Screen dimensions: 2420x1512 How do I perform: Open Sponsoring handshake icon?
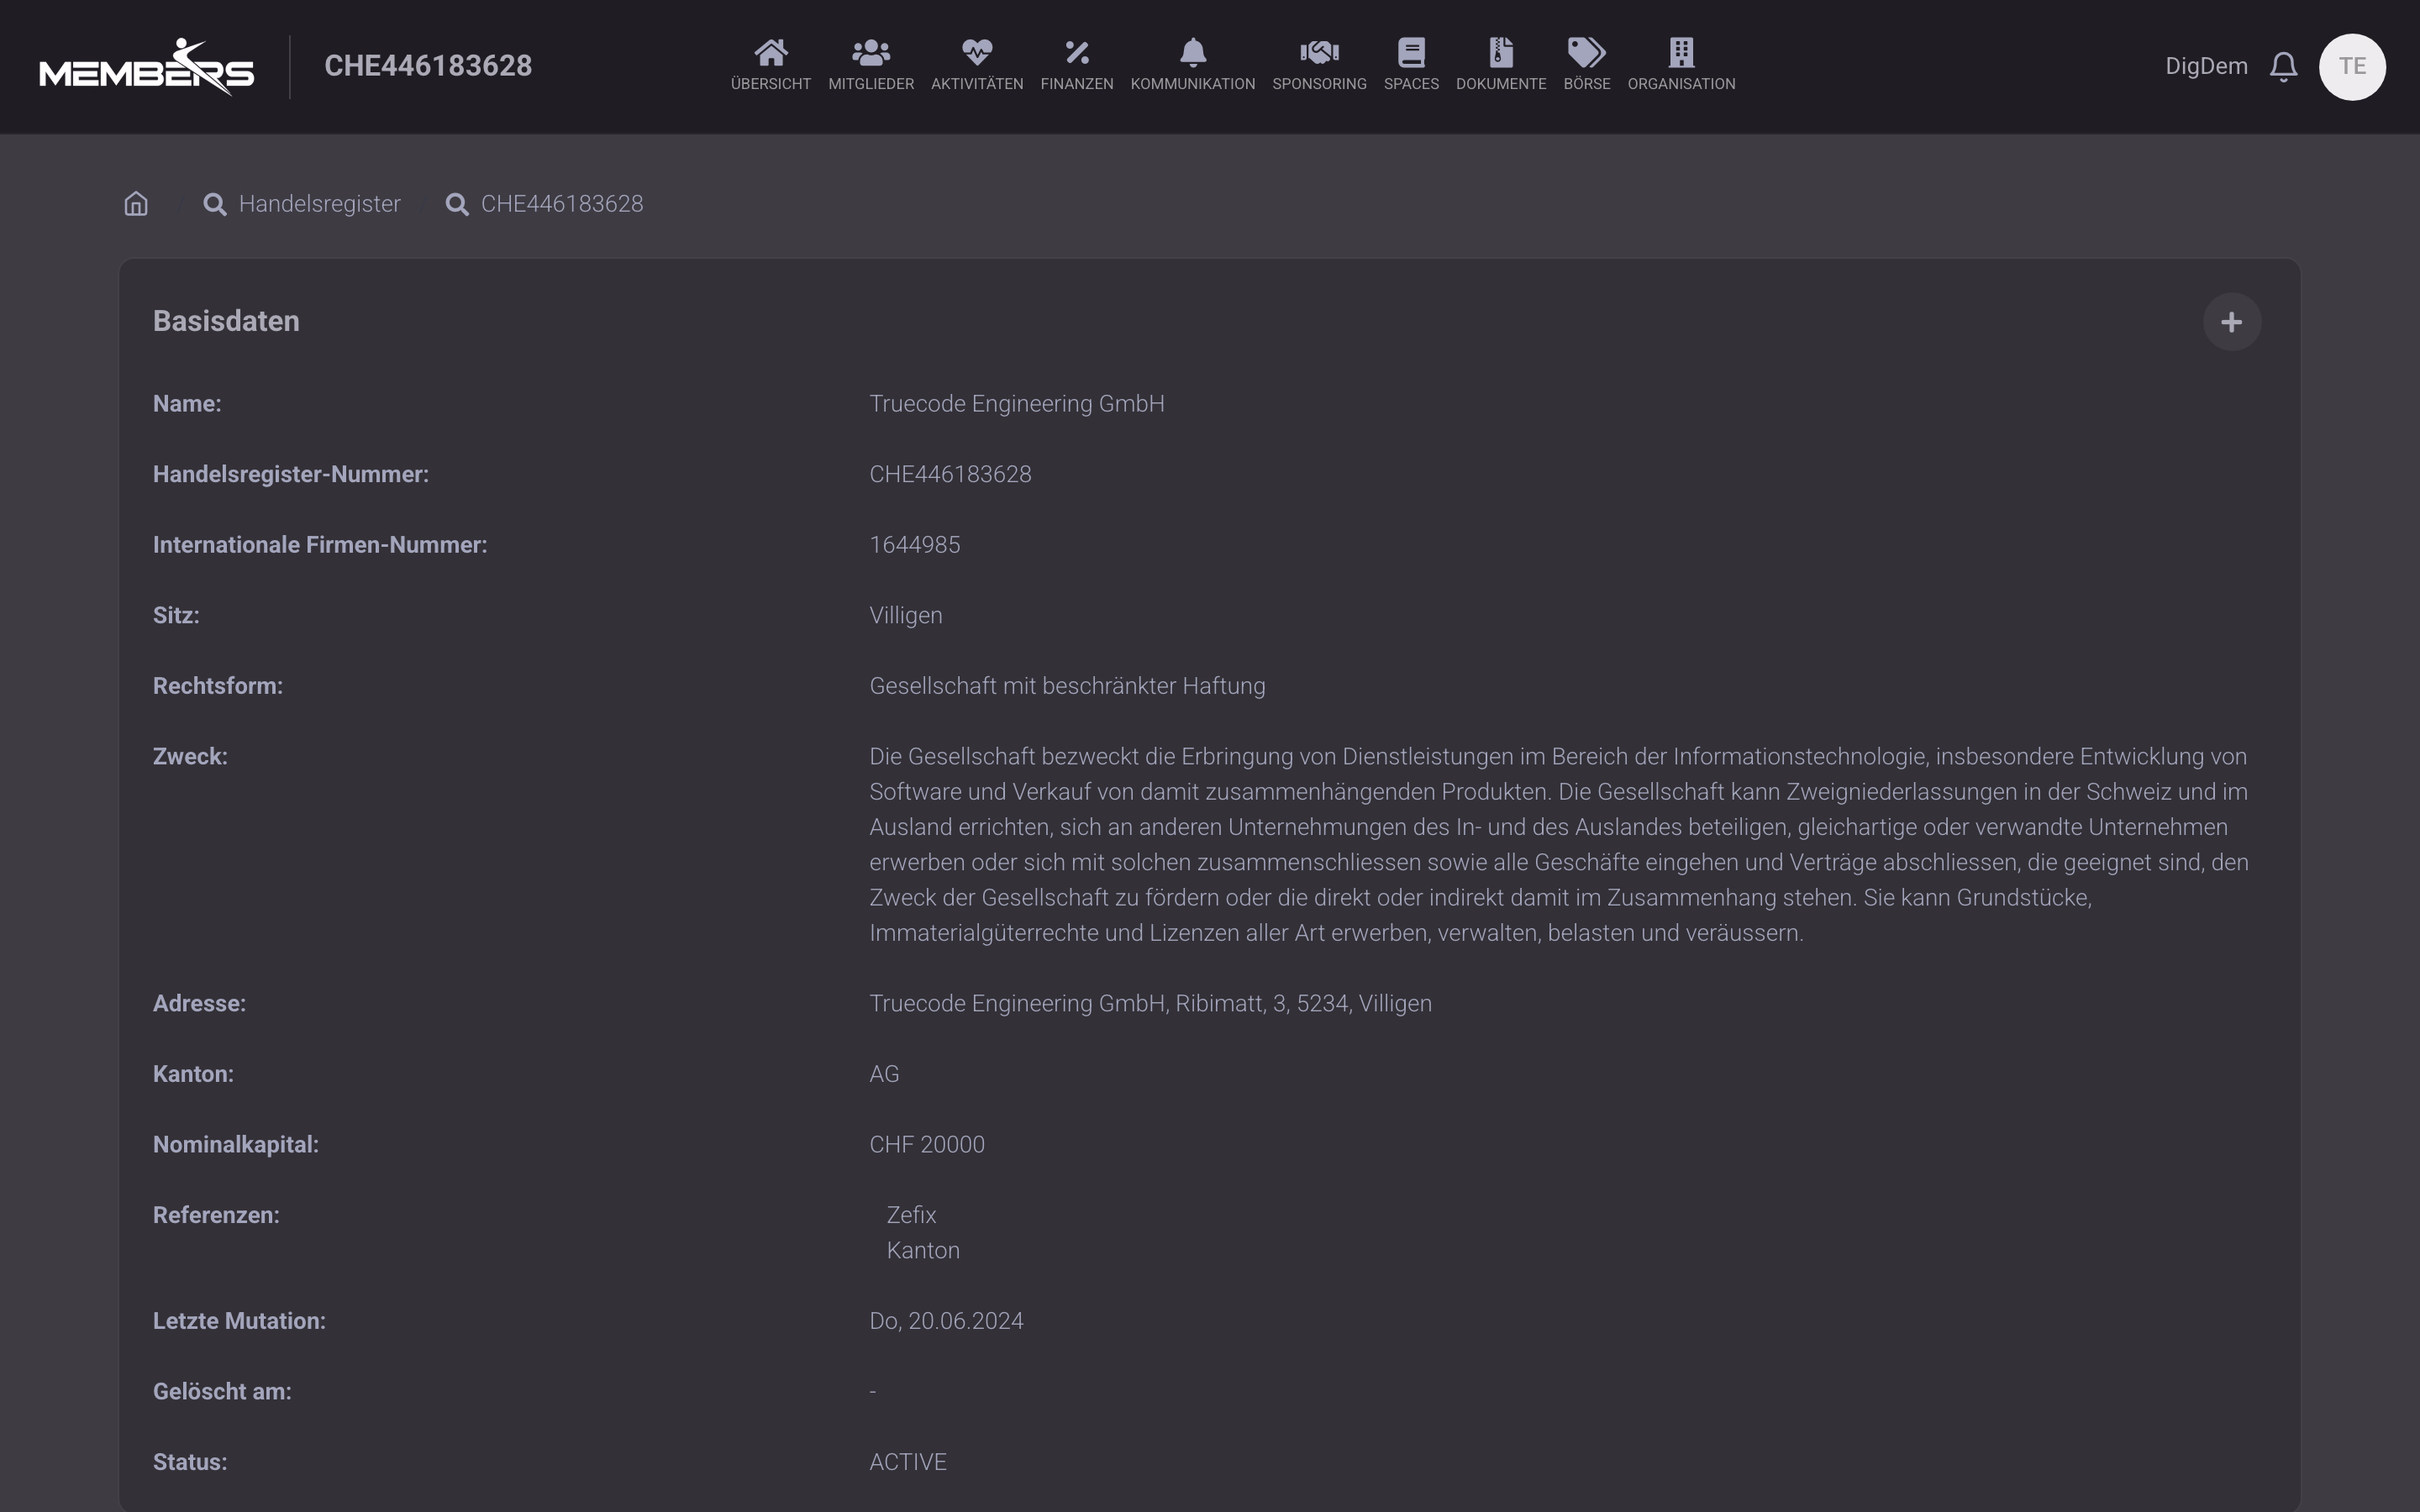(x=1319, y=51)
